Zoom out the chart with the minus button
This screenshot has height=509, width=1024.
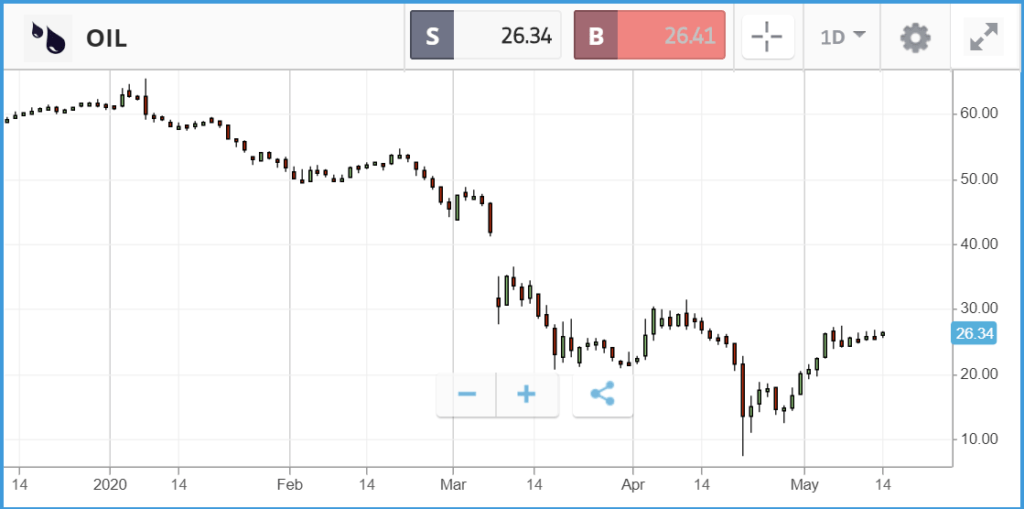point(467,394)
